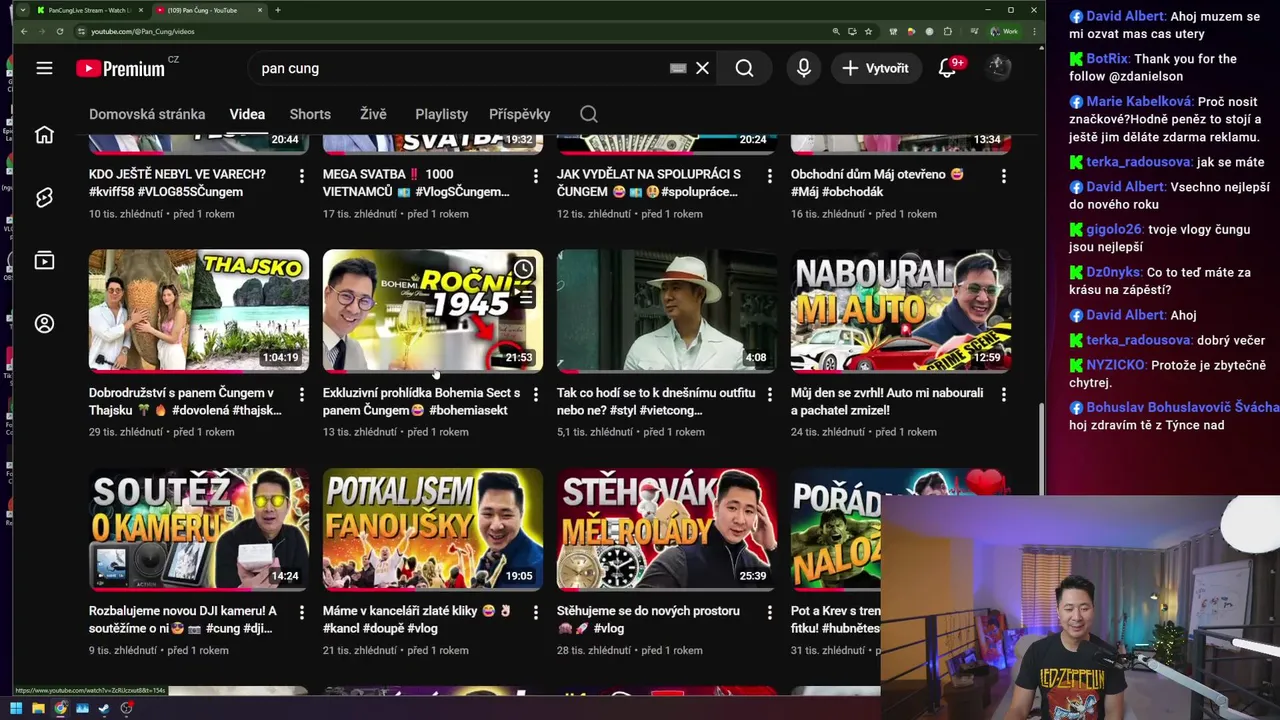Open Shorts in the left sidebar
This screenshot has width=1280, height=720.
pyautogui.click(x=44, y=198)
